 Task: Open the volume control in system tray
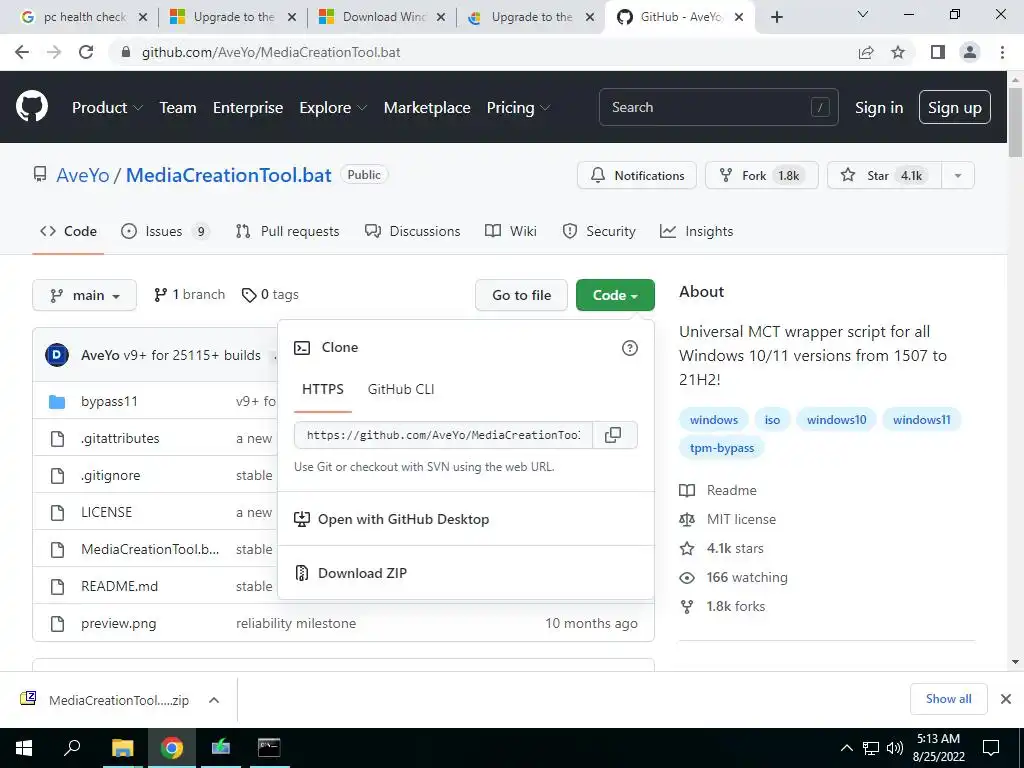(895, 748)
